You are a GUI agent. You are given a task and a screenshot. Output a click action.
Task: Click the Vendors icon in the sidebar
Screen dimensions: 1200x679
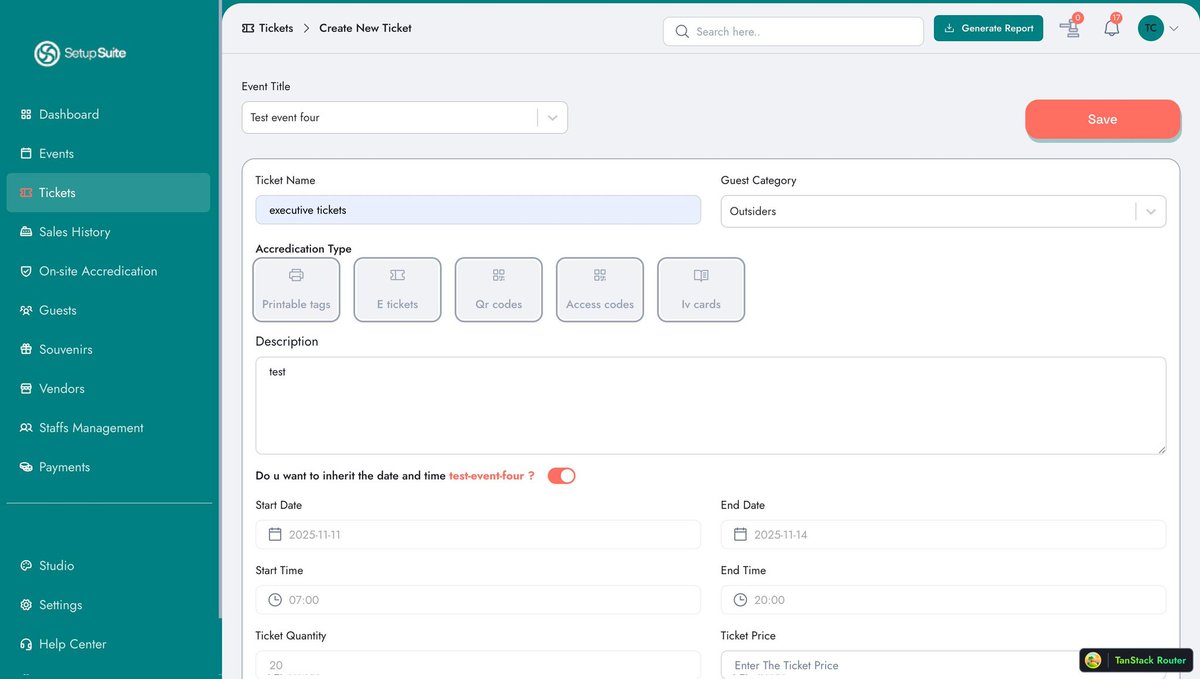click(26, 389)
